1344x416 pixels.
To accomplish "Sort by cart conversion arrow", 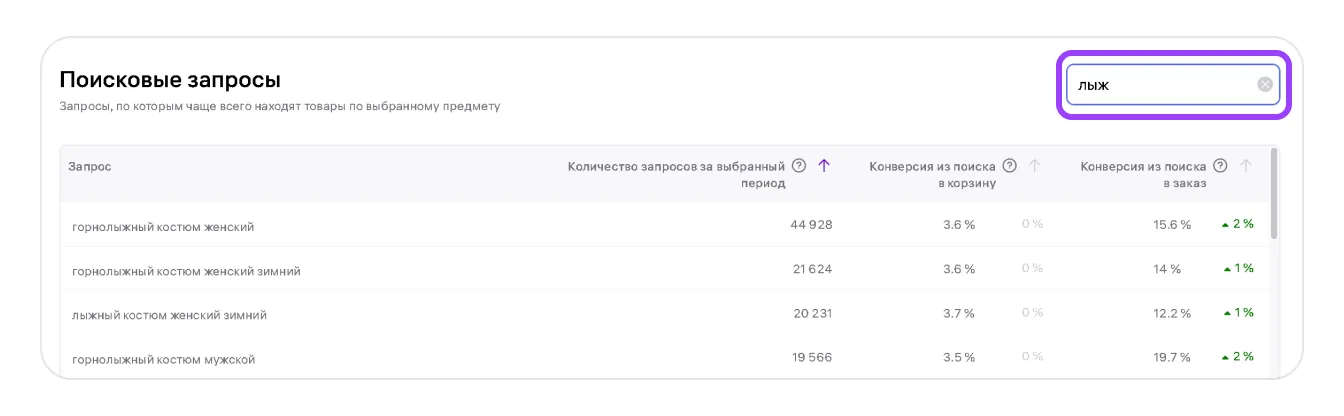I will tap(1035, 166).
